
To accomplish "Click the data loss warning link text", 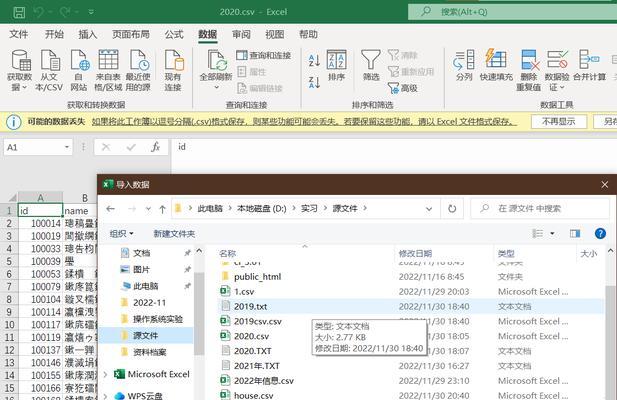I will point(305,122).
